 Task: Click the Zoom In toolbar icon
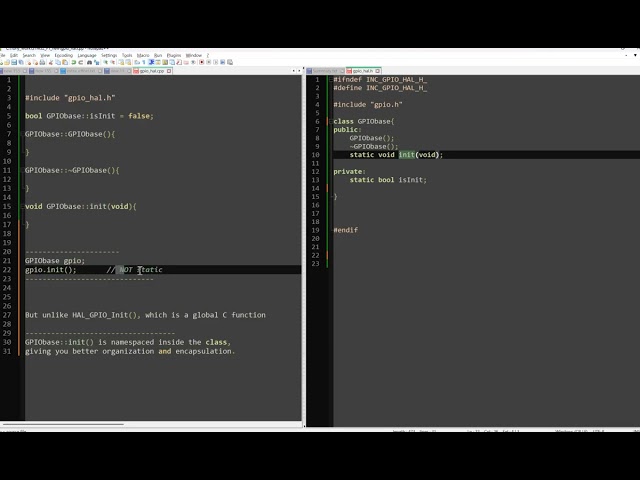coord(106,62)
